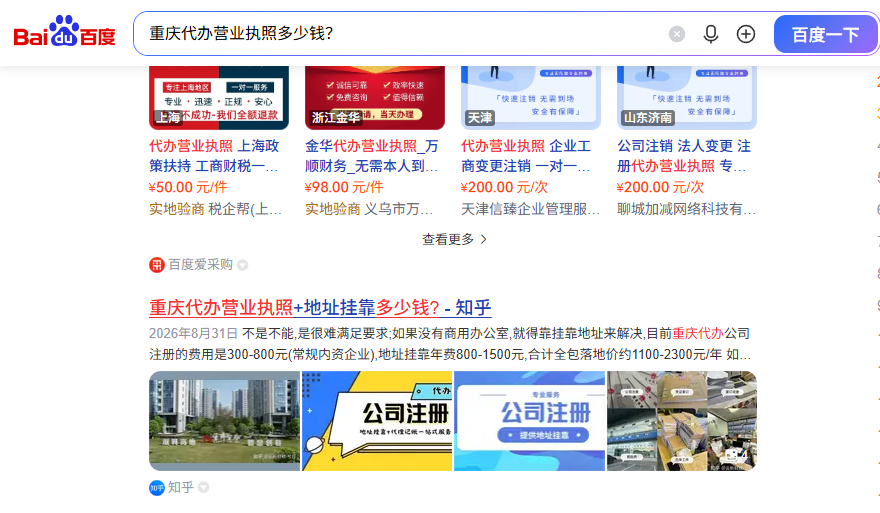View the blue 公司注册 提供地址挂靠 image
The height and width of the screenshot is (513, 880).
[530, 421]
